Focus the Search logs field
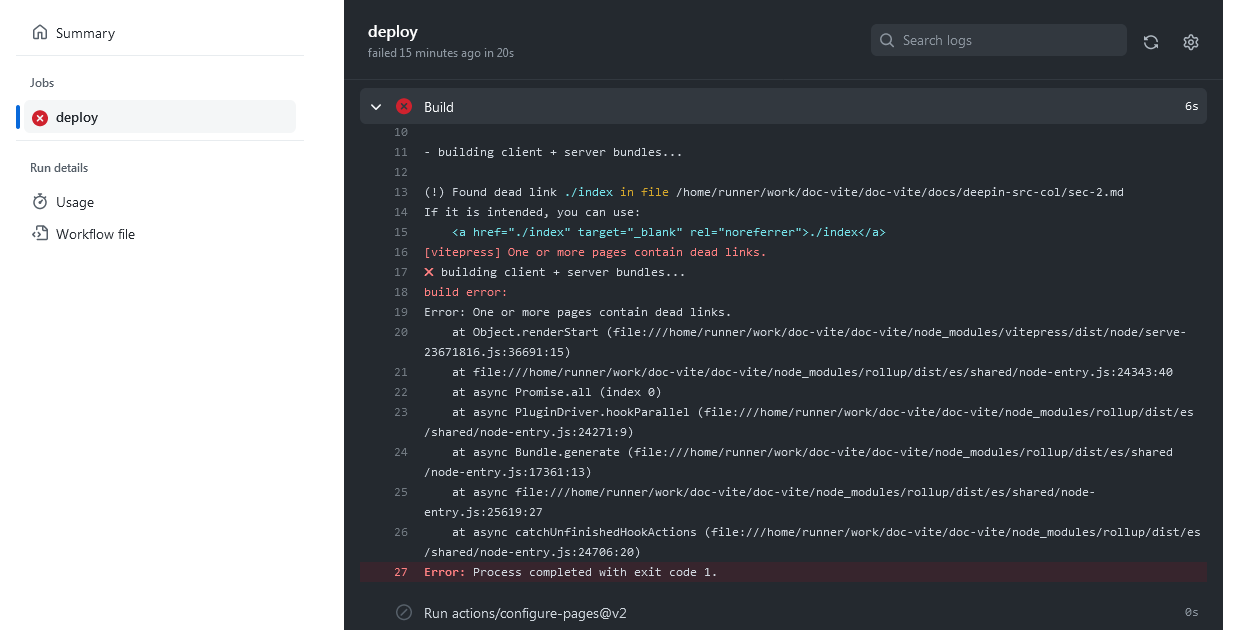1247x630 pixels. [999, 40]
